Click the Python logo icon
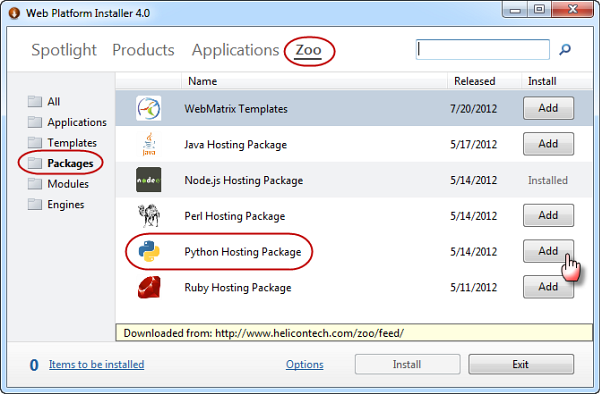Image resolution: width=600 pixels, height=394 pixels. [x=149, y=251]
